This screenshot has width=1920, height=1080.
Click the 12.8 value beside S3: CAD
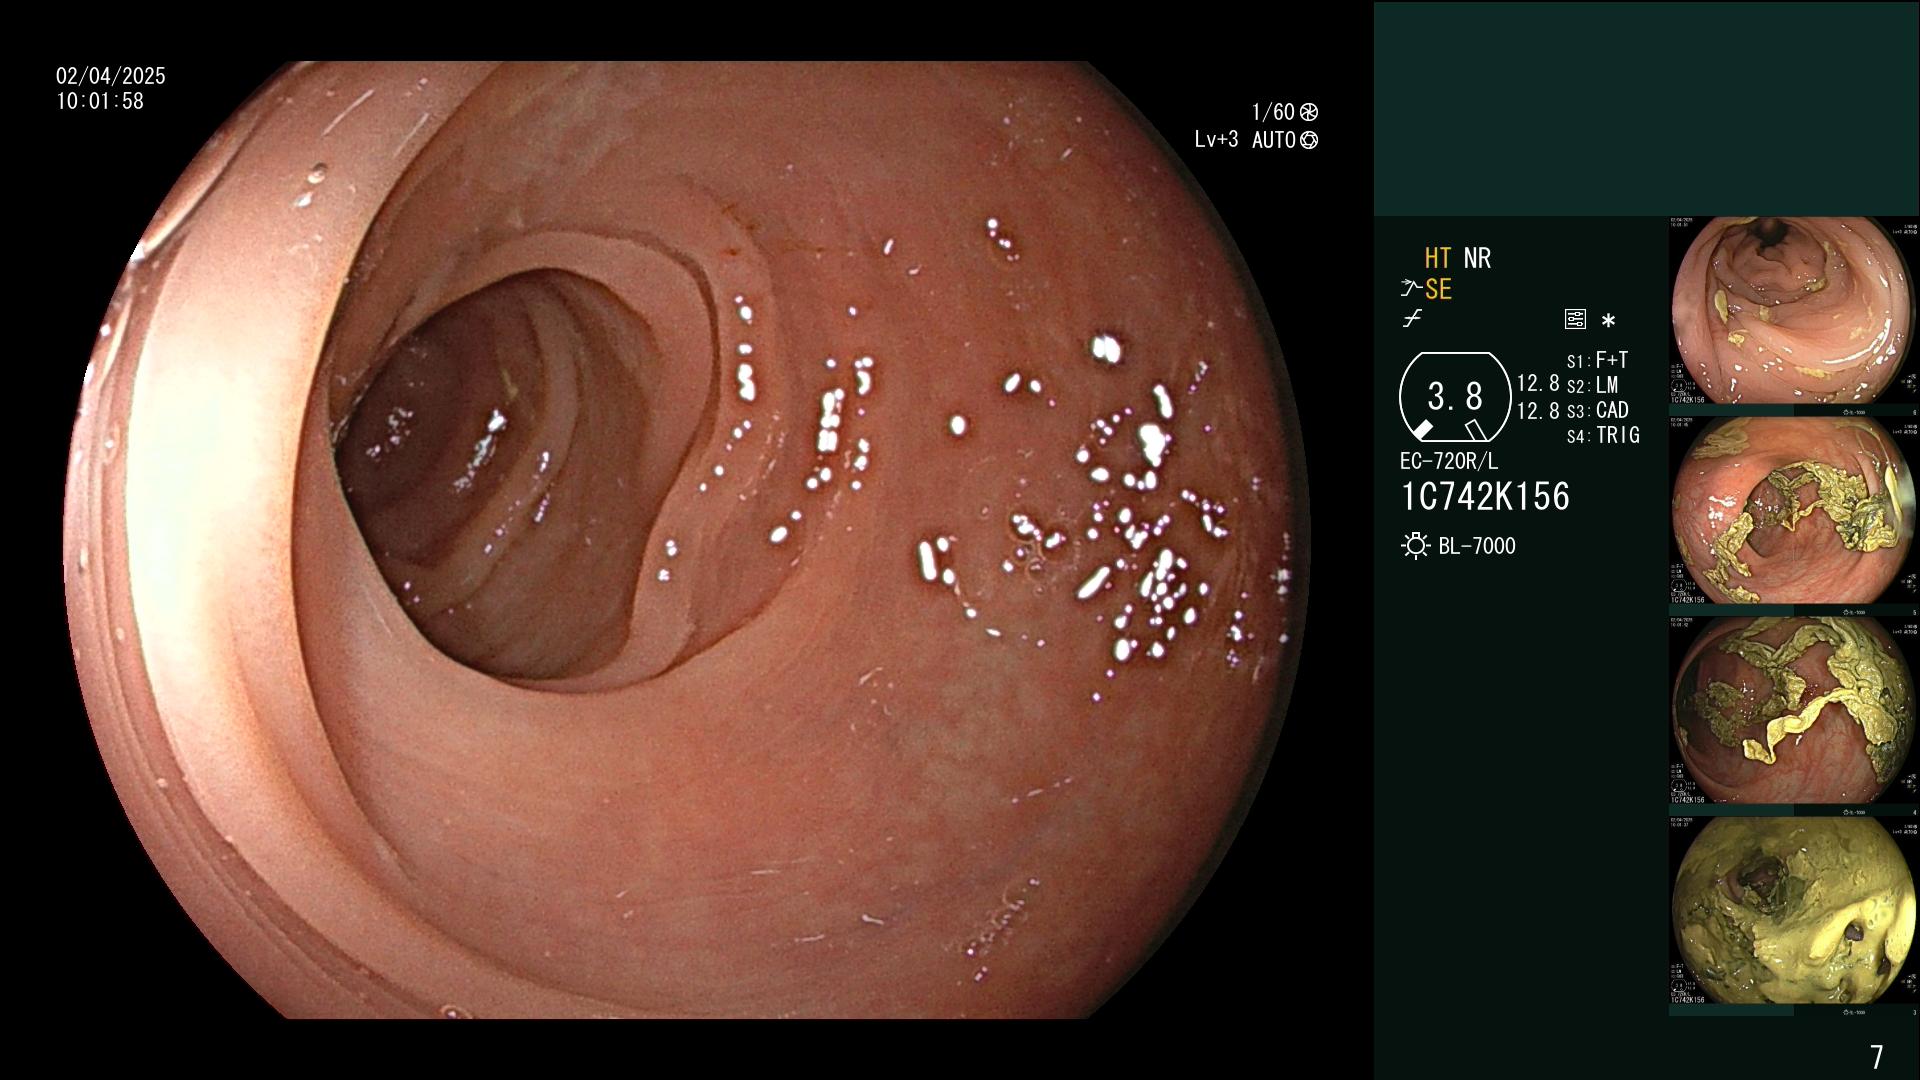tap(1538, 410)
